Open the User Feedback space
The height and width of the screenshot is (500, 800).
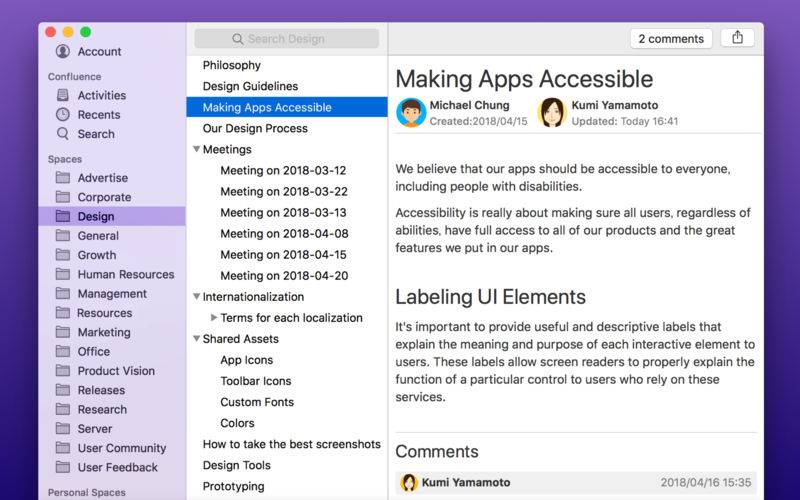(107, 467)
